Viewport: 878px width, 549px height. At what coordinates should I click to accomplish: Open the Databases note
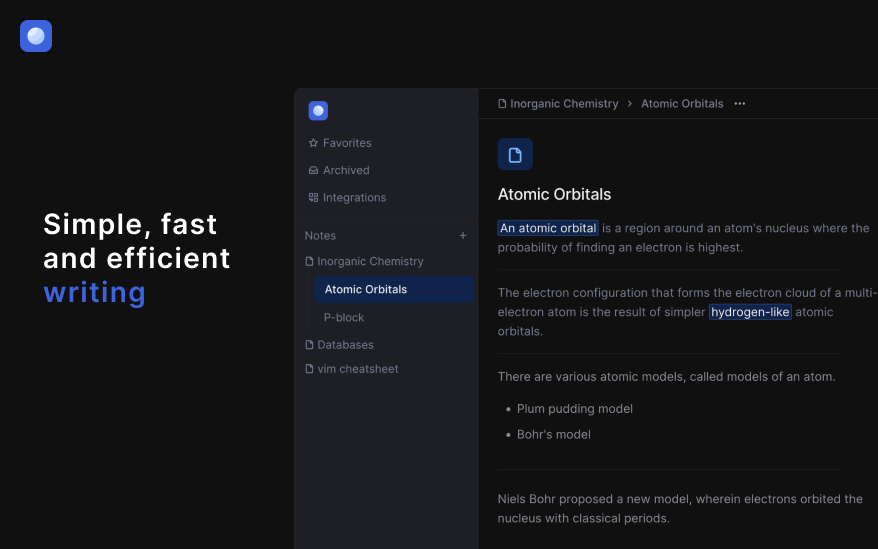point(339,345)
